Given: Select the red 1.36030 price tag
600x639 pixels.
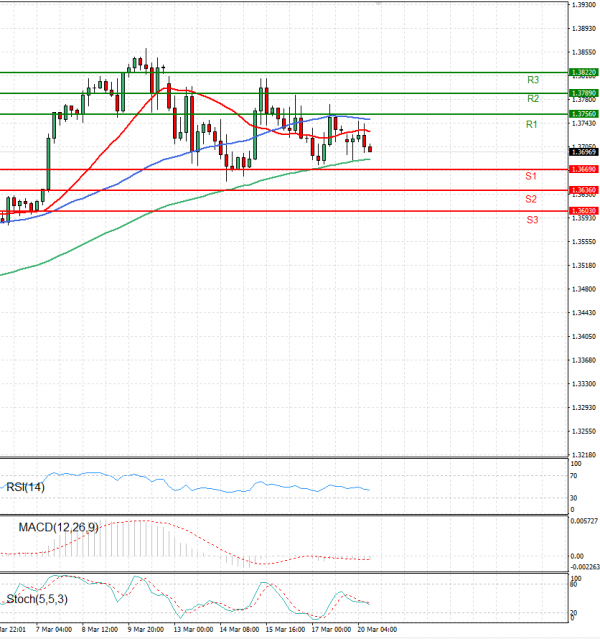Looking at the screenshot, I should (583, 211).
